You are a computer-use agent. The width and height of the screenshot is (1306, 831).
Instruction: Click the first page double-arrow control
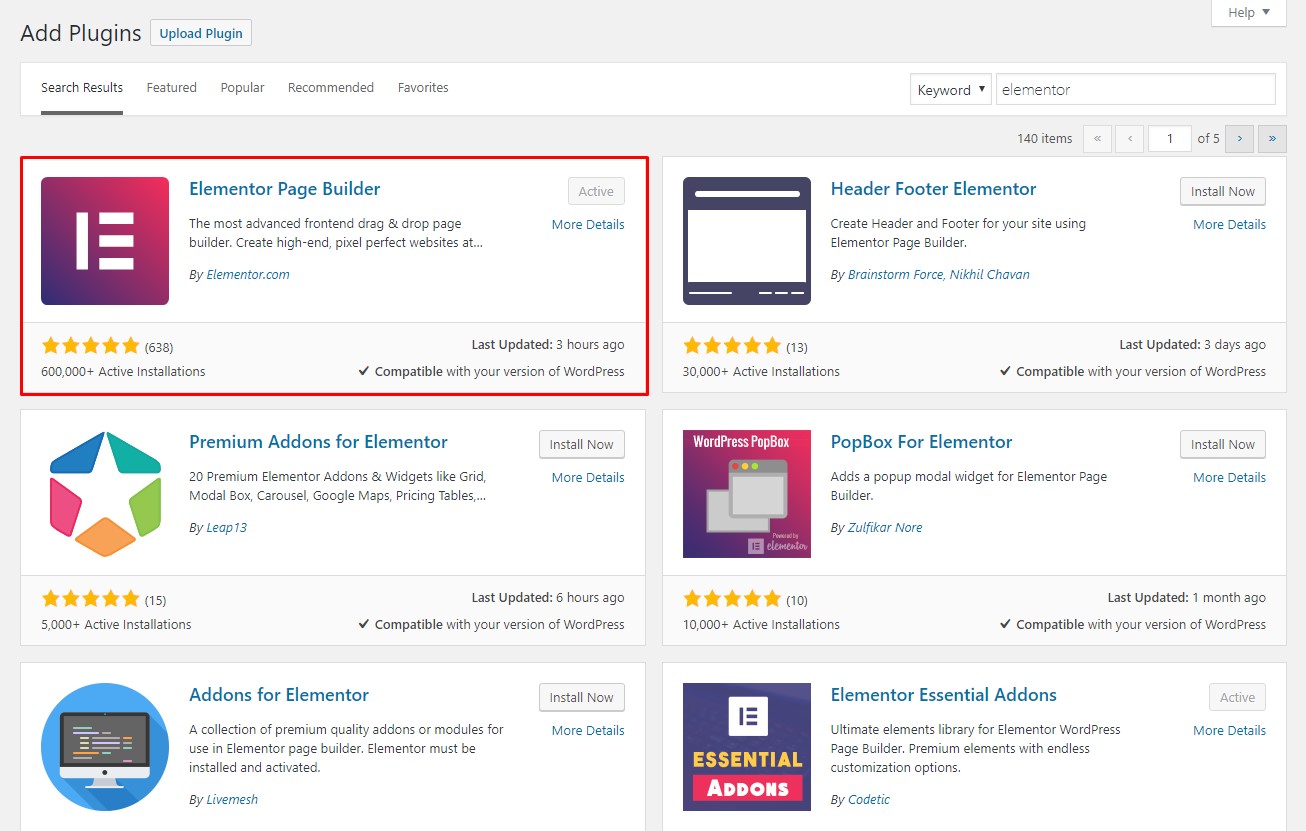point(1097,138)
